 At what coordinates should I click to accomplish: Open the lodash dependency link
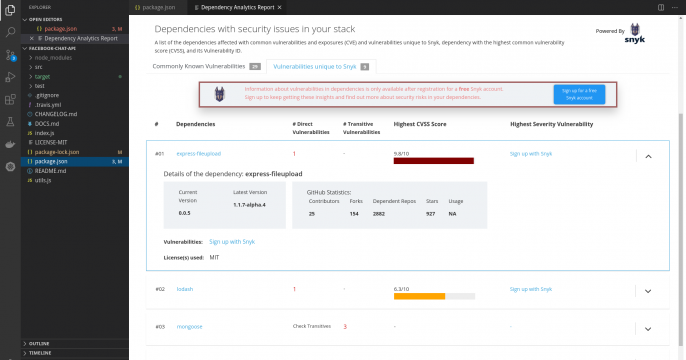click(185, 289)
